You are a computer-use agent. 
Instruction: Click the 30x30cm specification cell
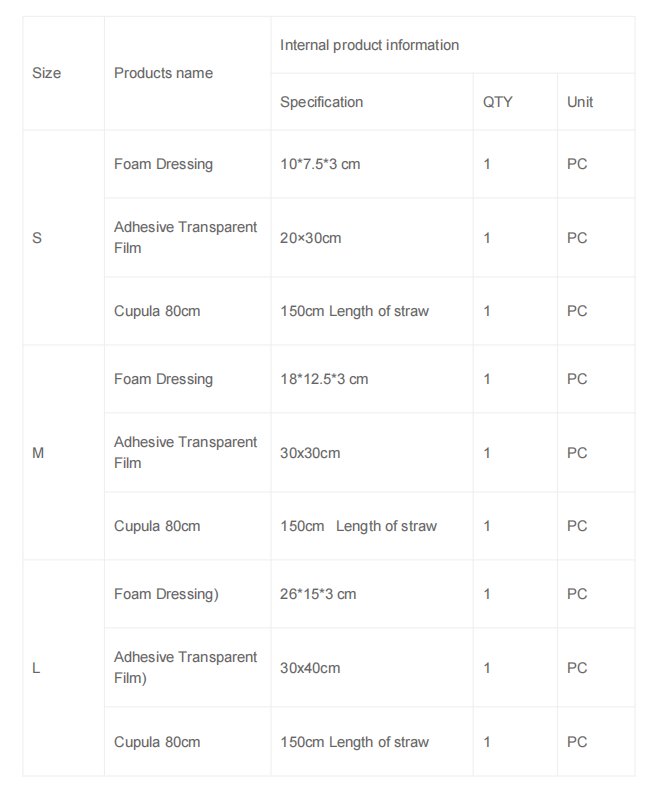coord(310,453)
